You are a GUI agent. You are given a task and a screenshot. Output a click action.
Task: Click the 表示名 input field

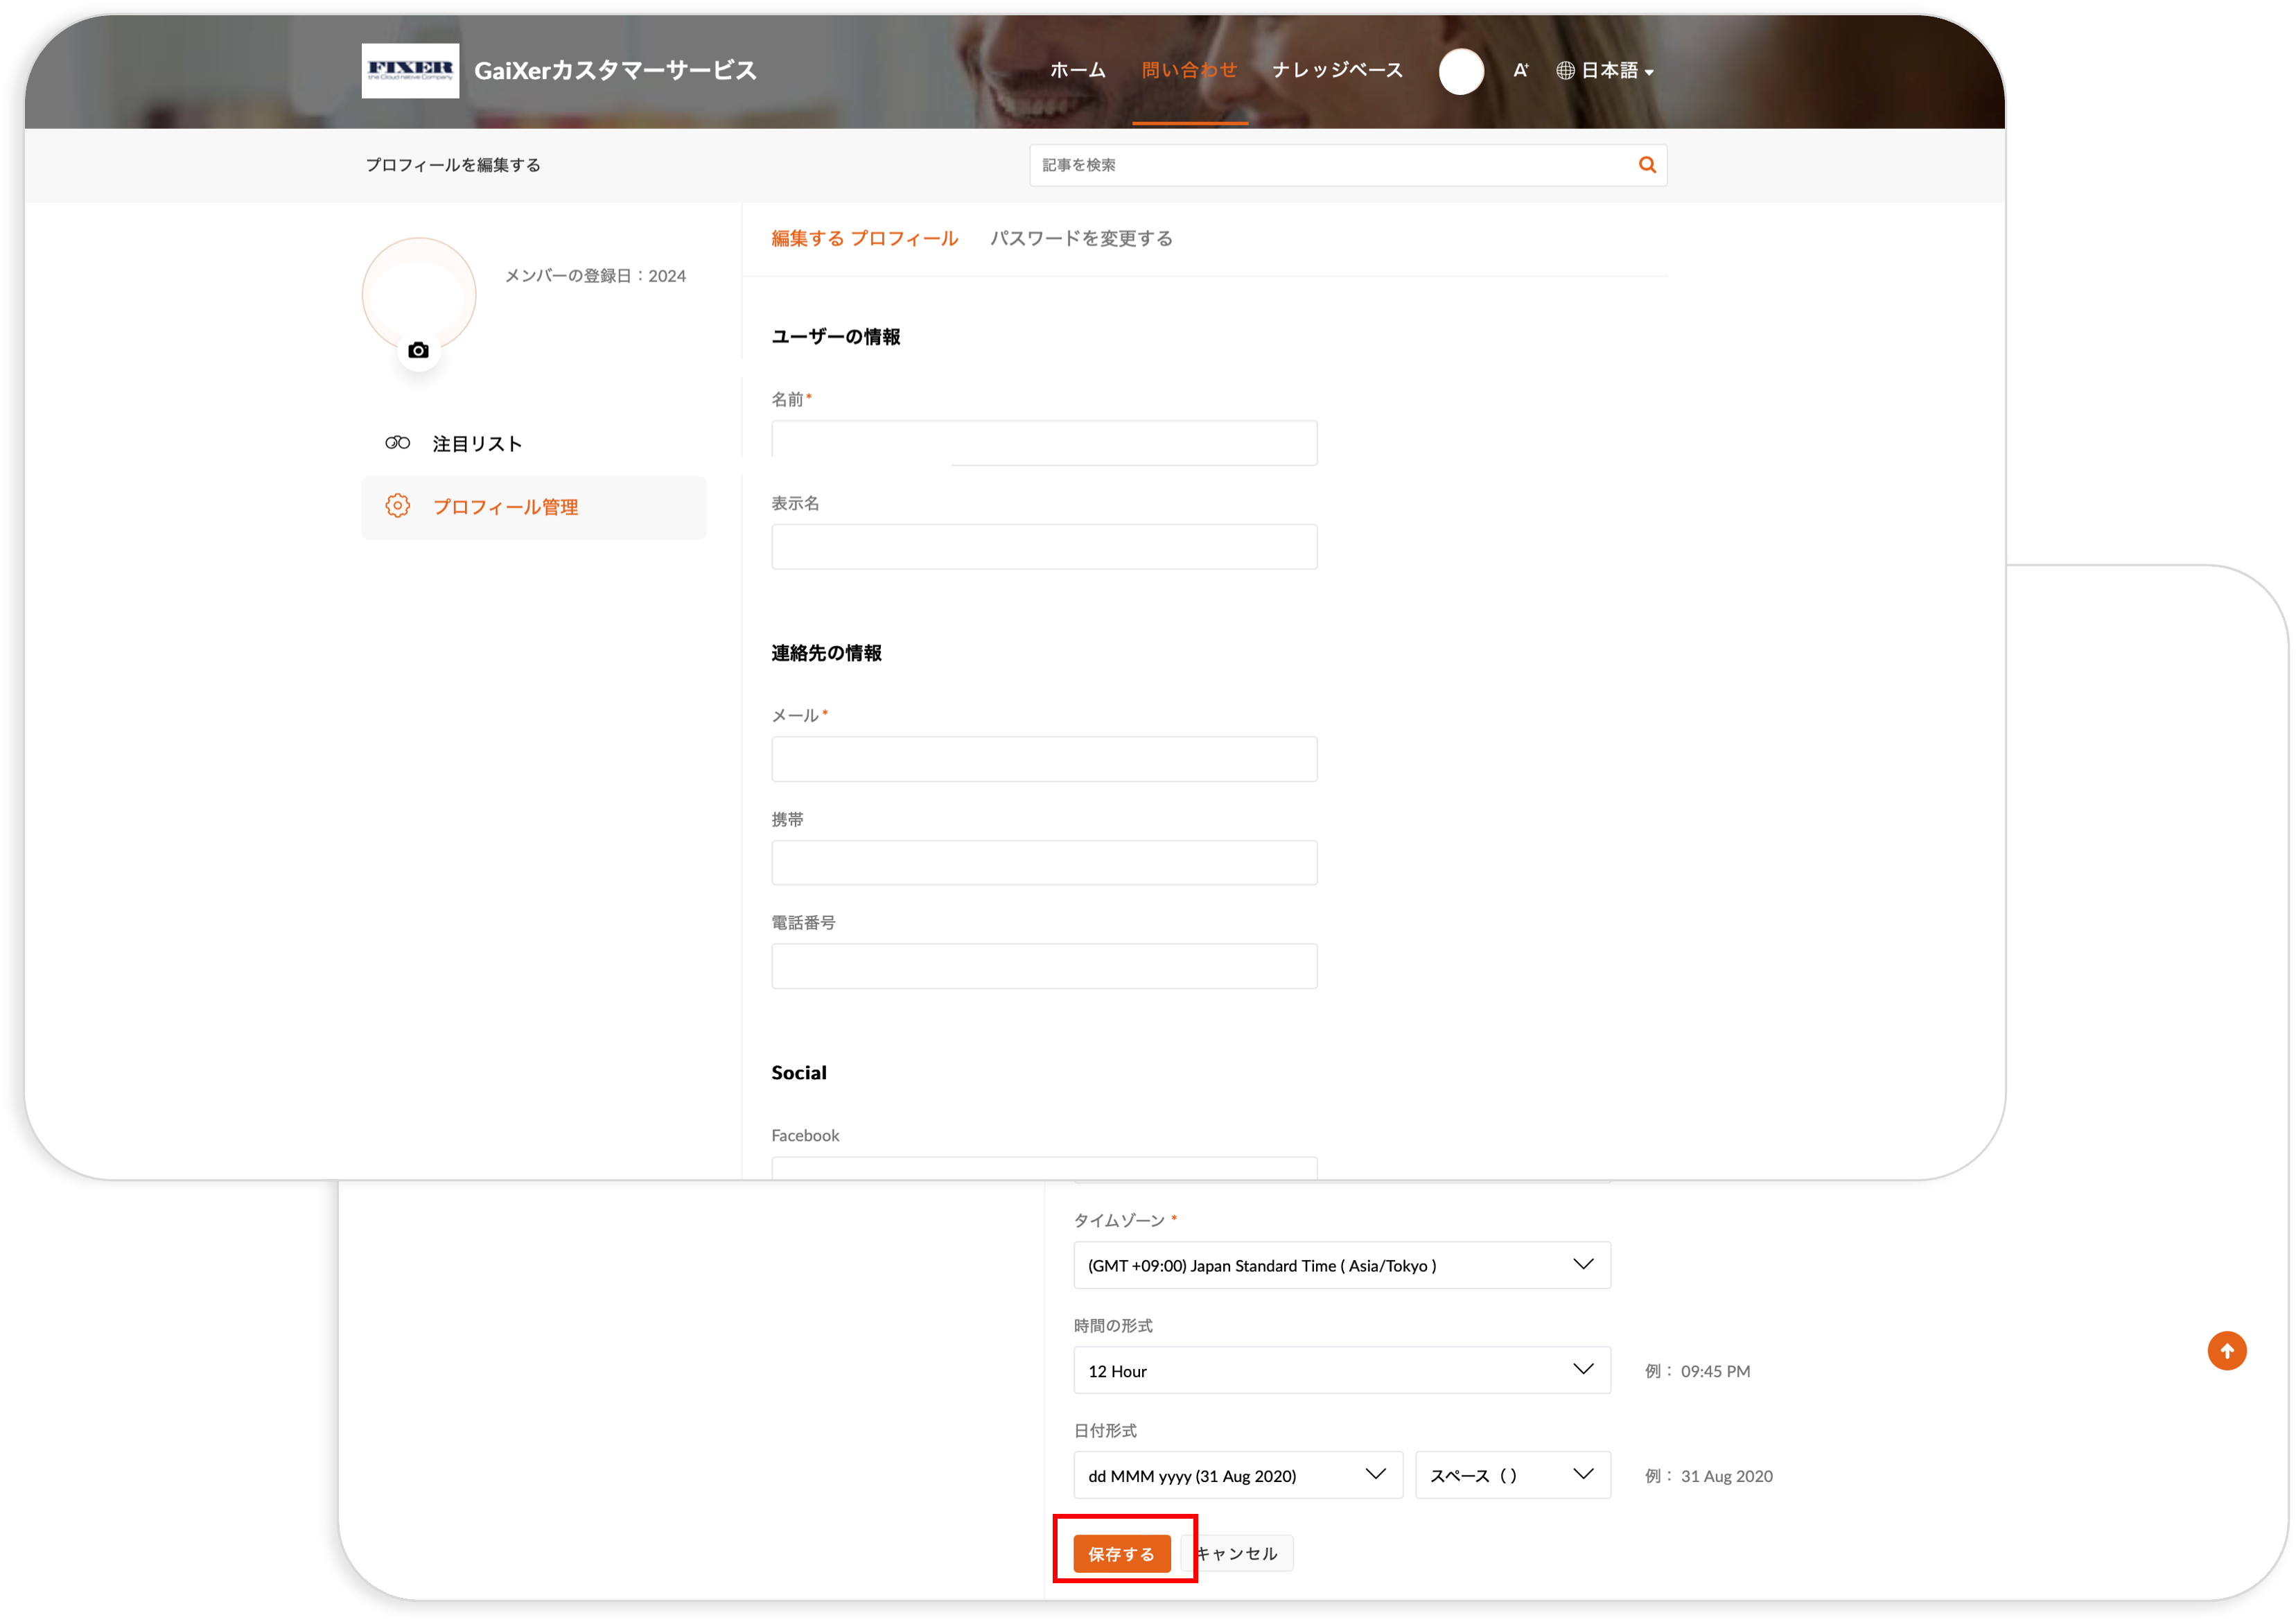coord(1043,547)
